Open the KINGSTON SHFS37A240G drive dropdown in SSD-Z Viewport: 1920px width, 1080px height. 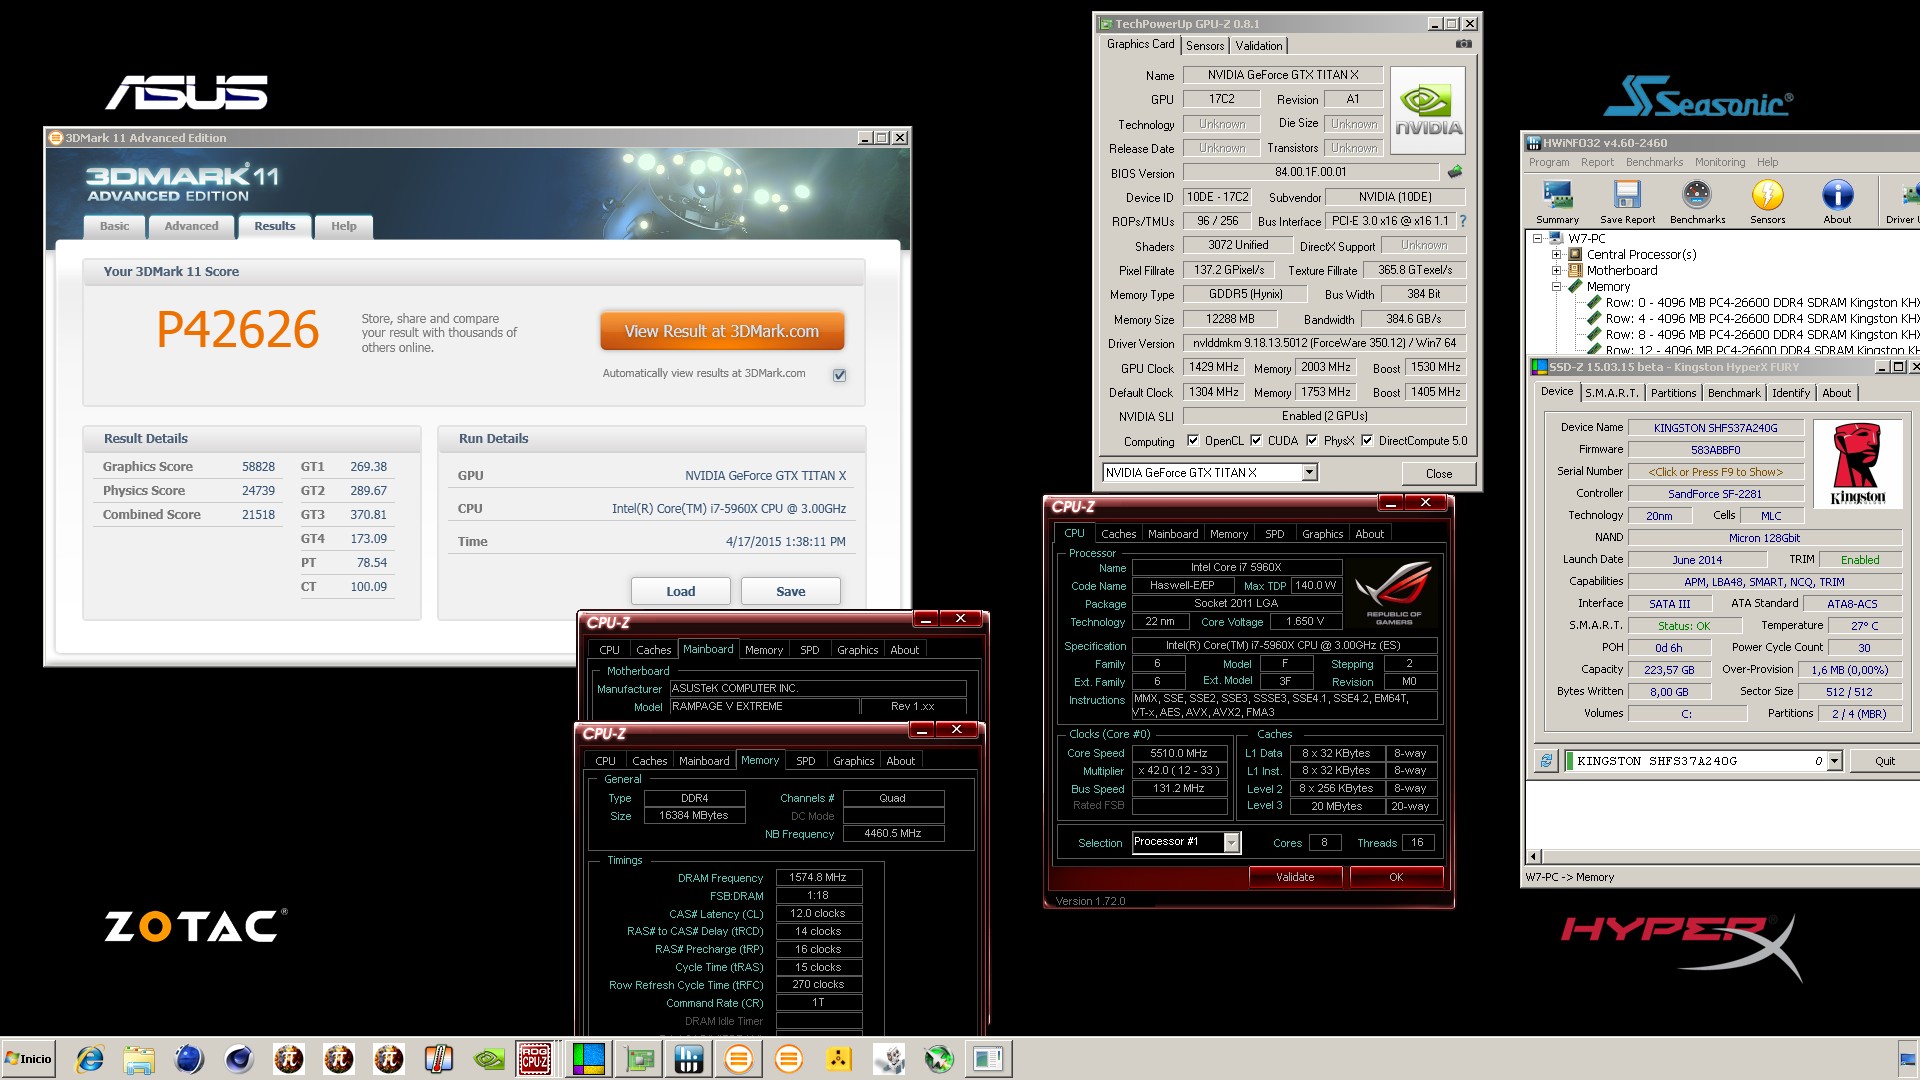click(x=1833, y=761)
